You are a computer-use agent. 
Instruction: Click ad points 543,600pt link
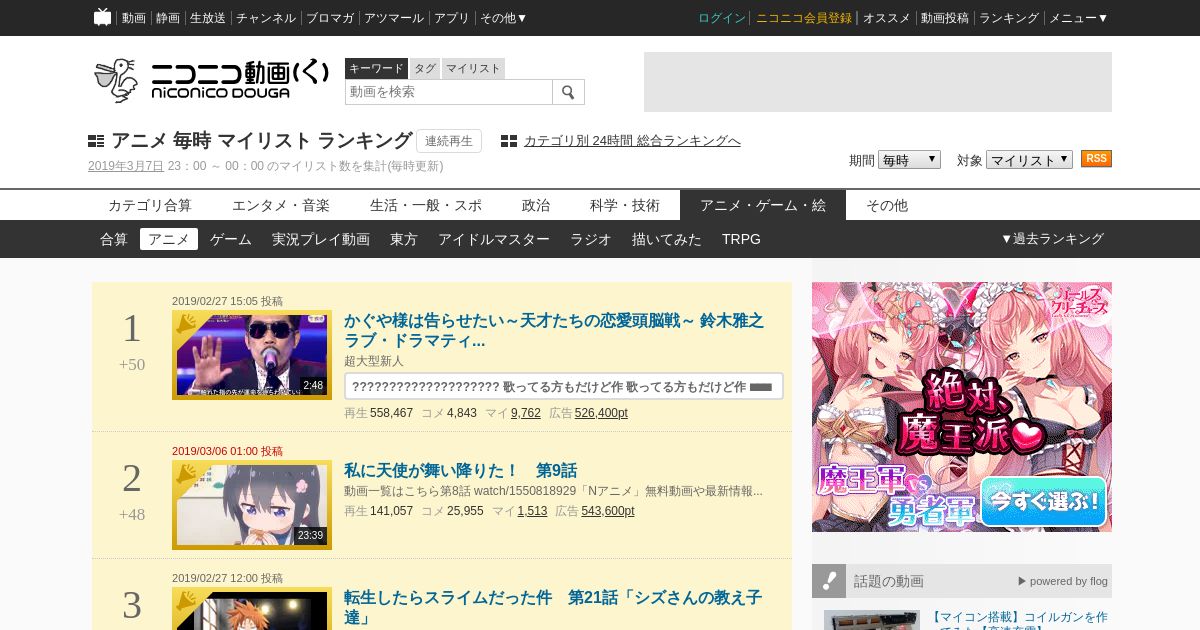[608, 511]
